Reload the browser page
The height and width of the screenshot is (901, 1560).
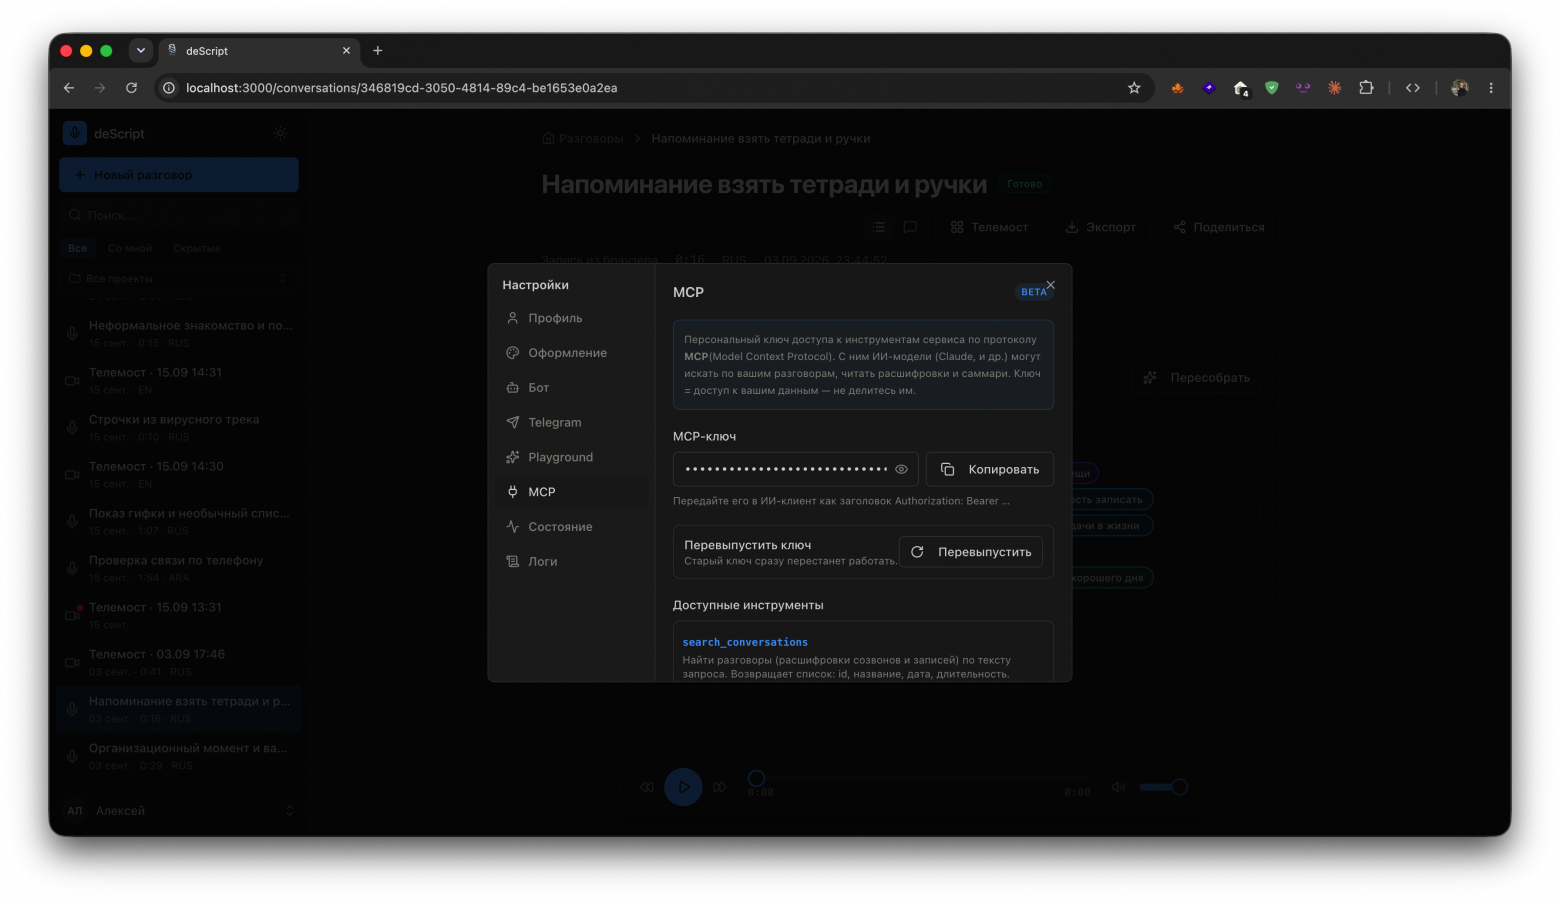(x=131, y=88)
